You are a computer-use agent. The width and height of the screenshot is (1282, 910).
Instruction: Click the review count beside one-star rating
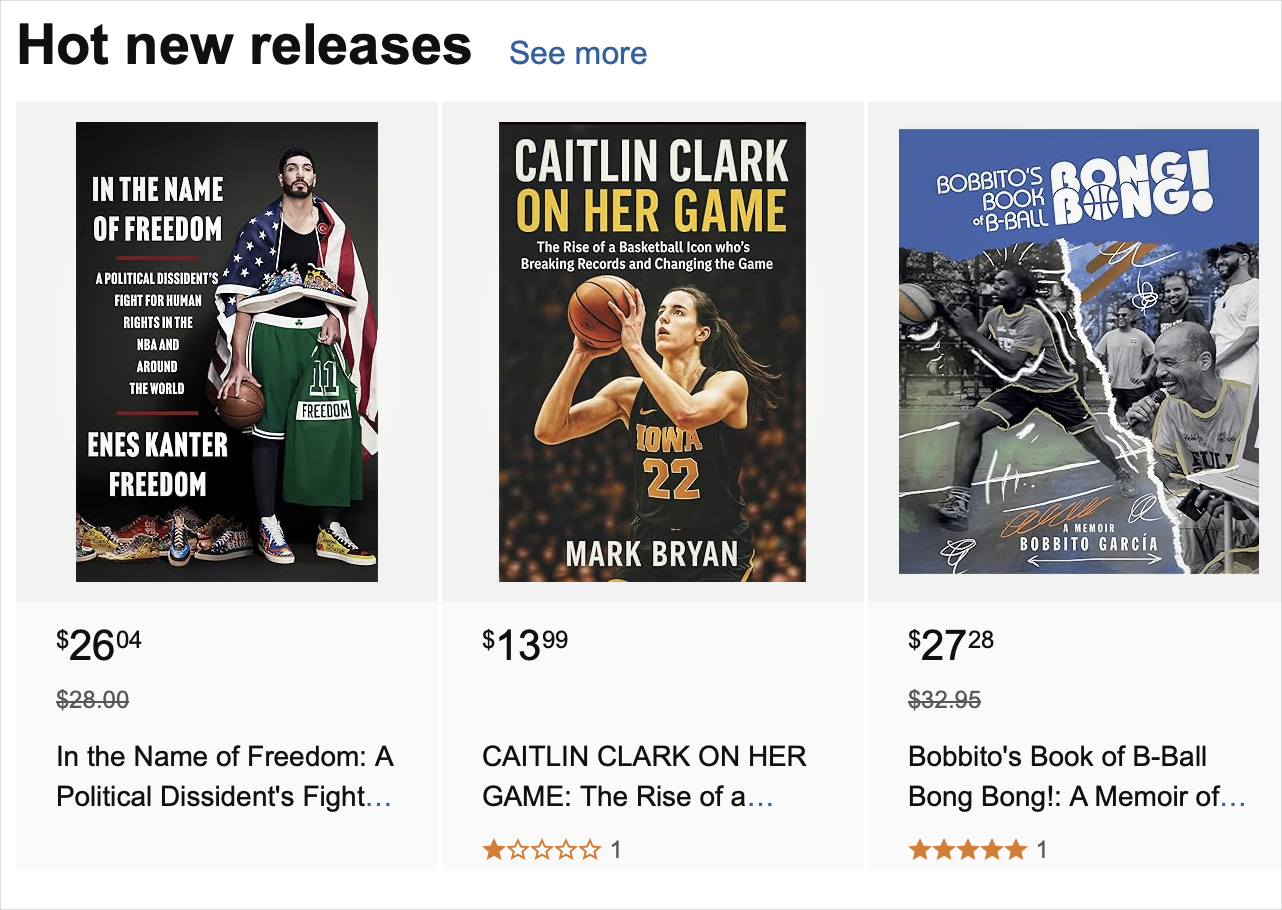pos(616,850)
